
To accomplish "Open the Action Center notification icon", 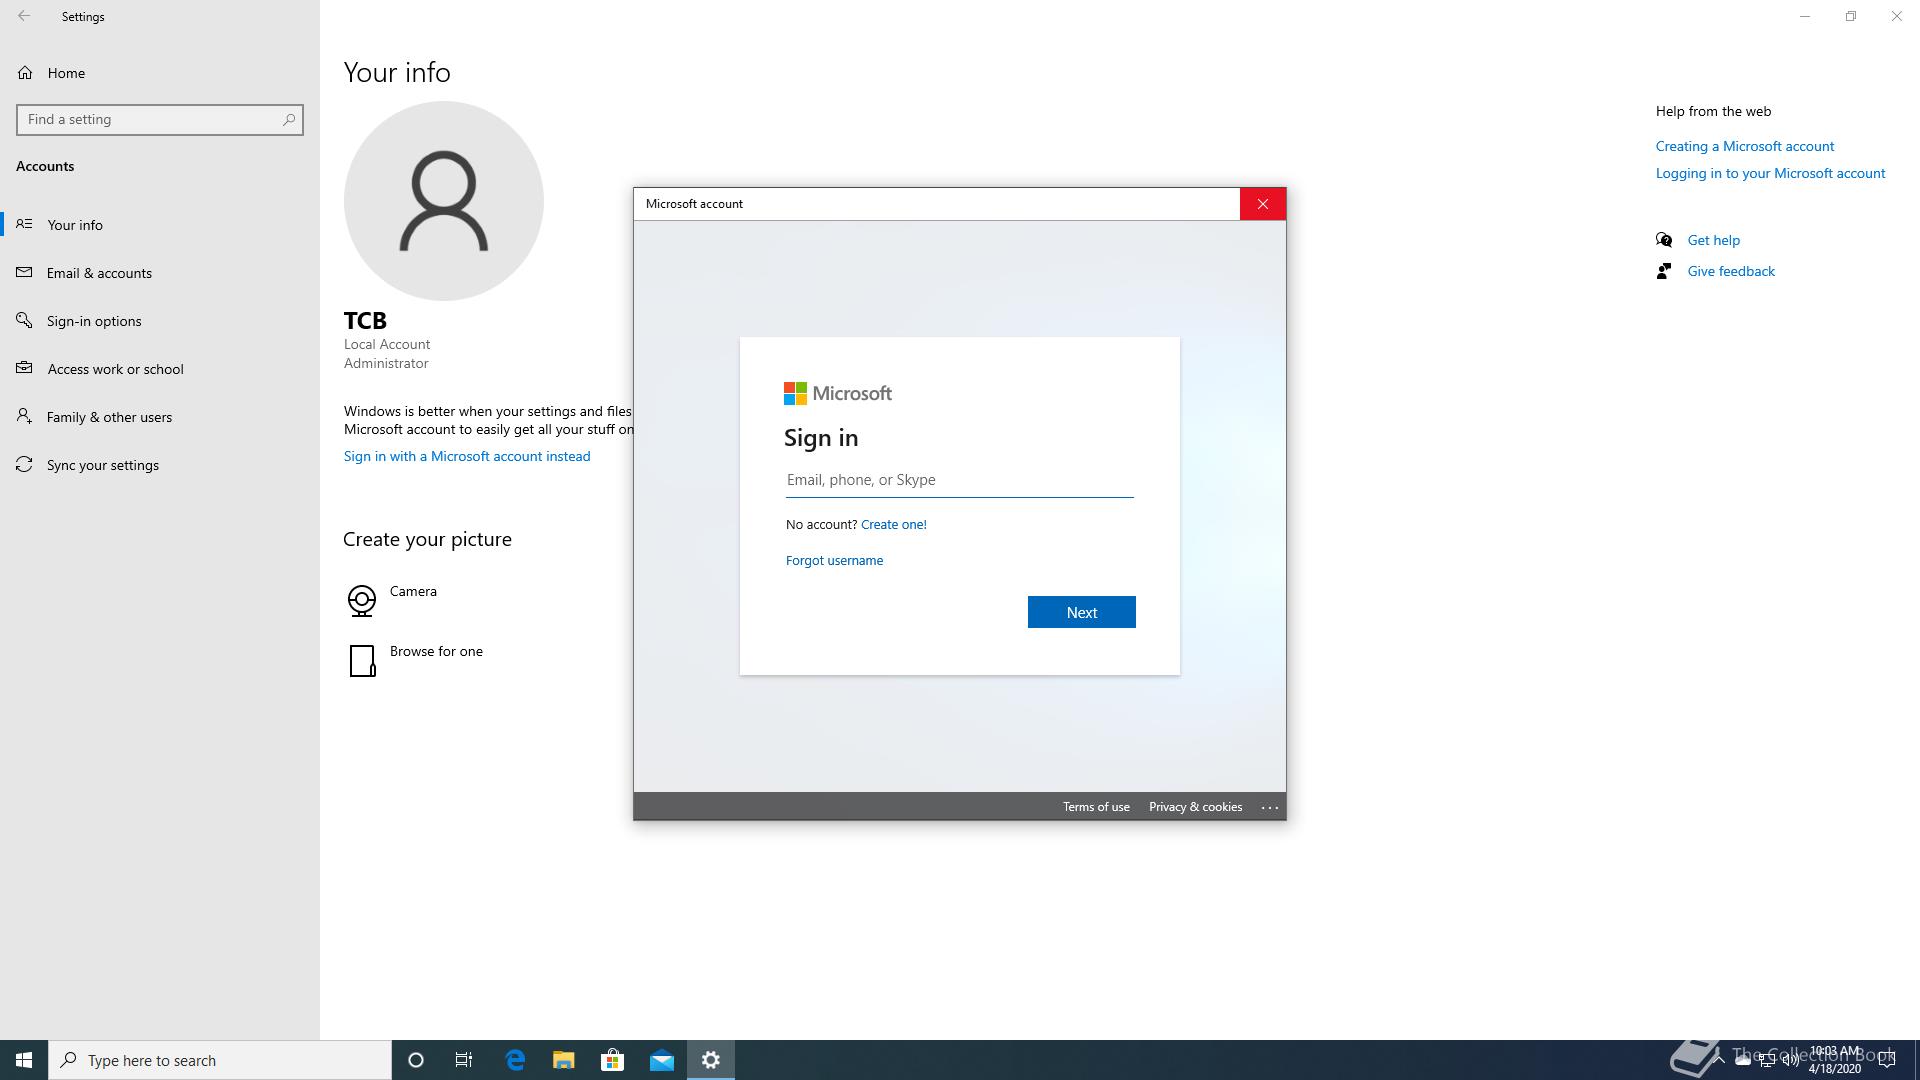I will pos(1887,1060).
